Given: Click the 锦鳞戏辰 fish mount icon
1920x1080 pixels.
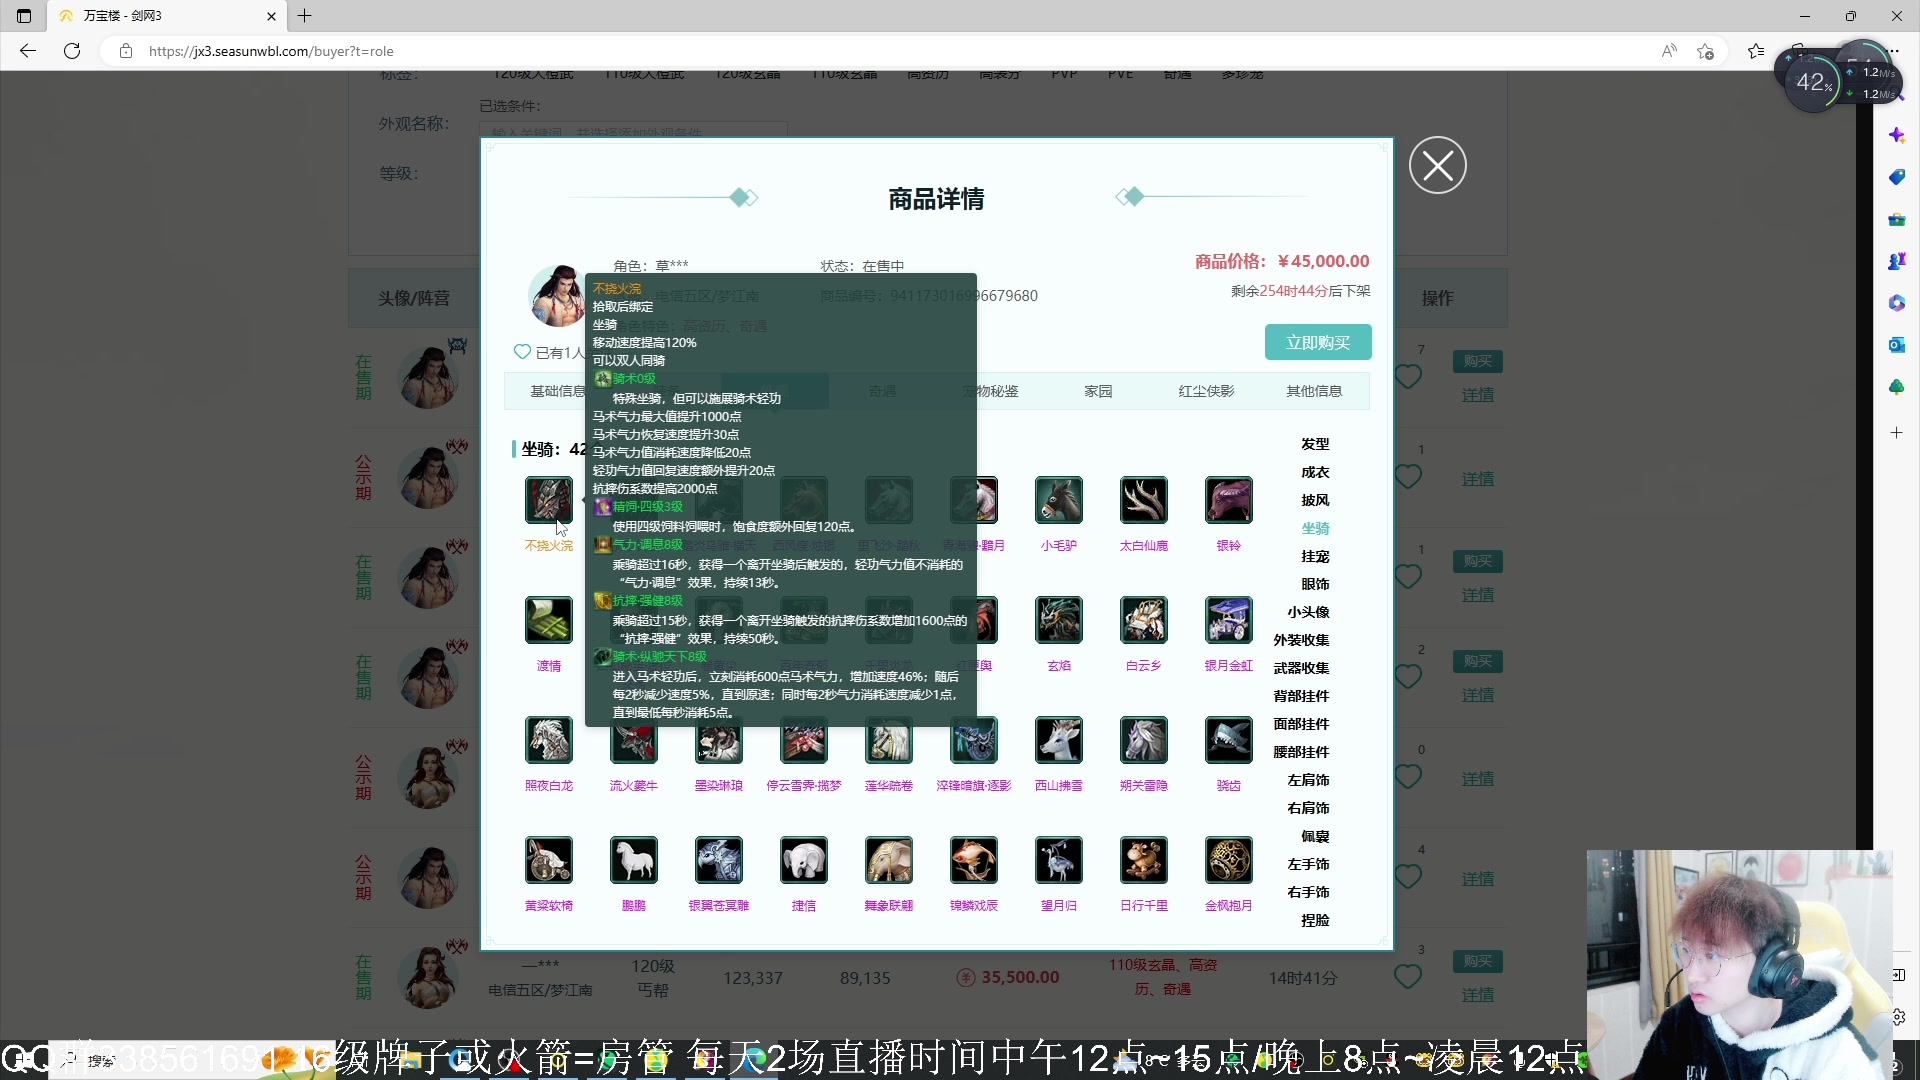Looking at the screenshot, I should coord(974,860).
